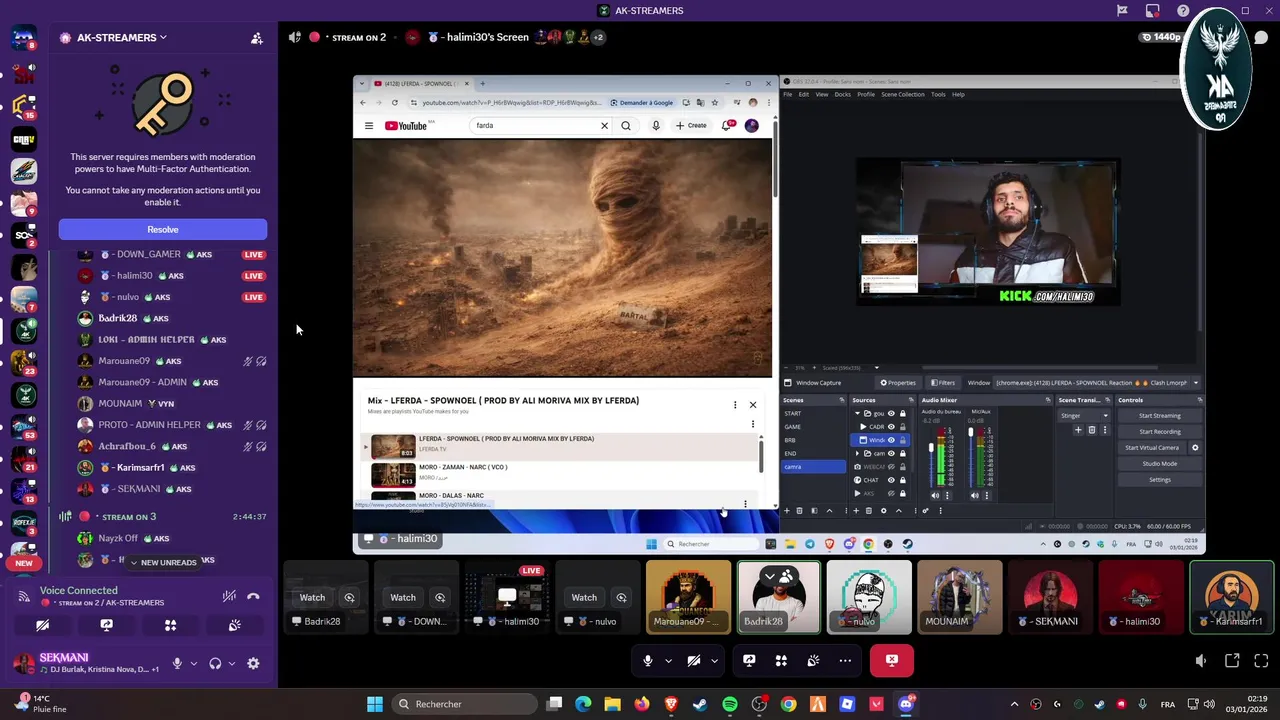Click the invite members icon
Screen dimensions: 1280x720
pos(257,38)
